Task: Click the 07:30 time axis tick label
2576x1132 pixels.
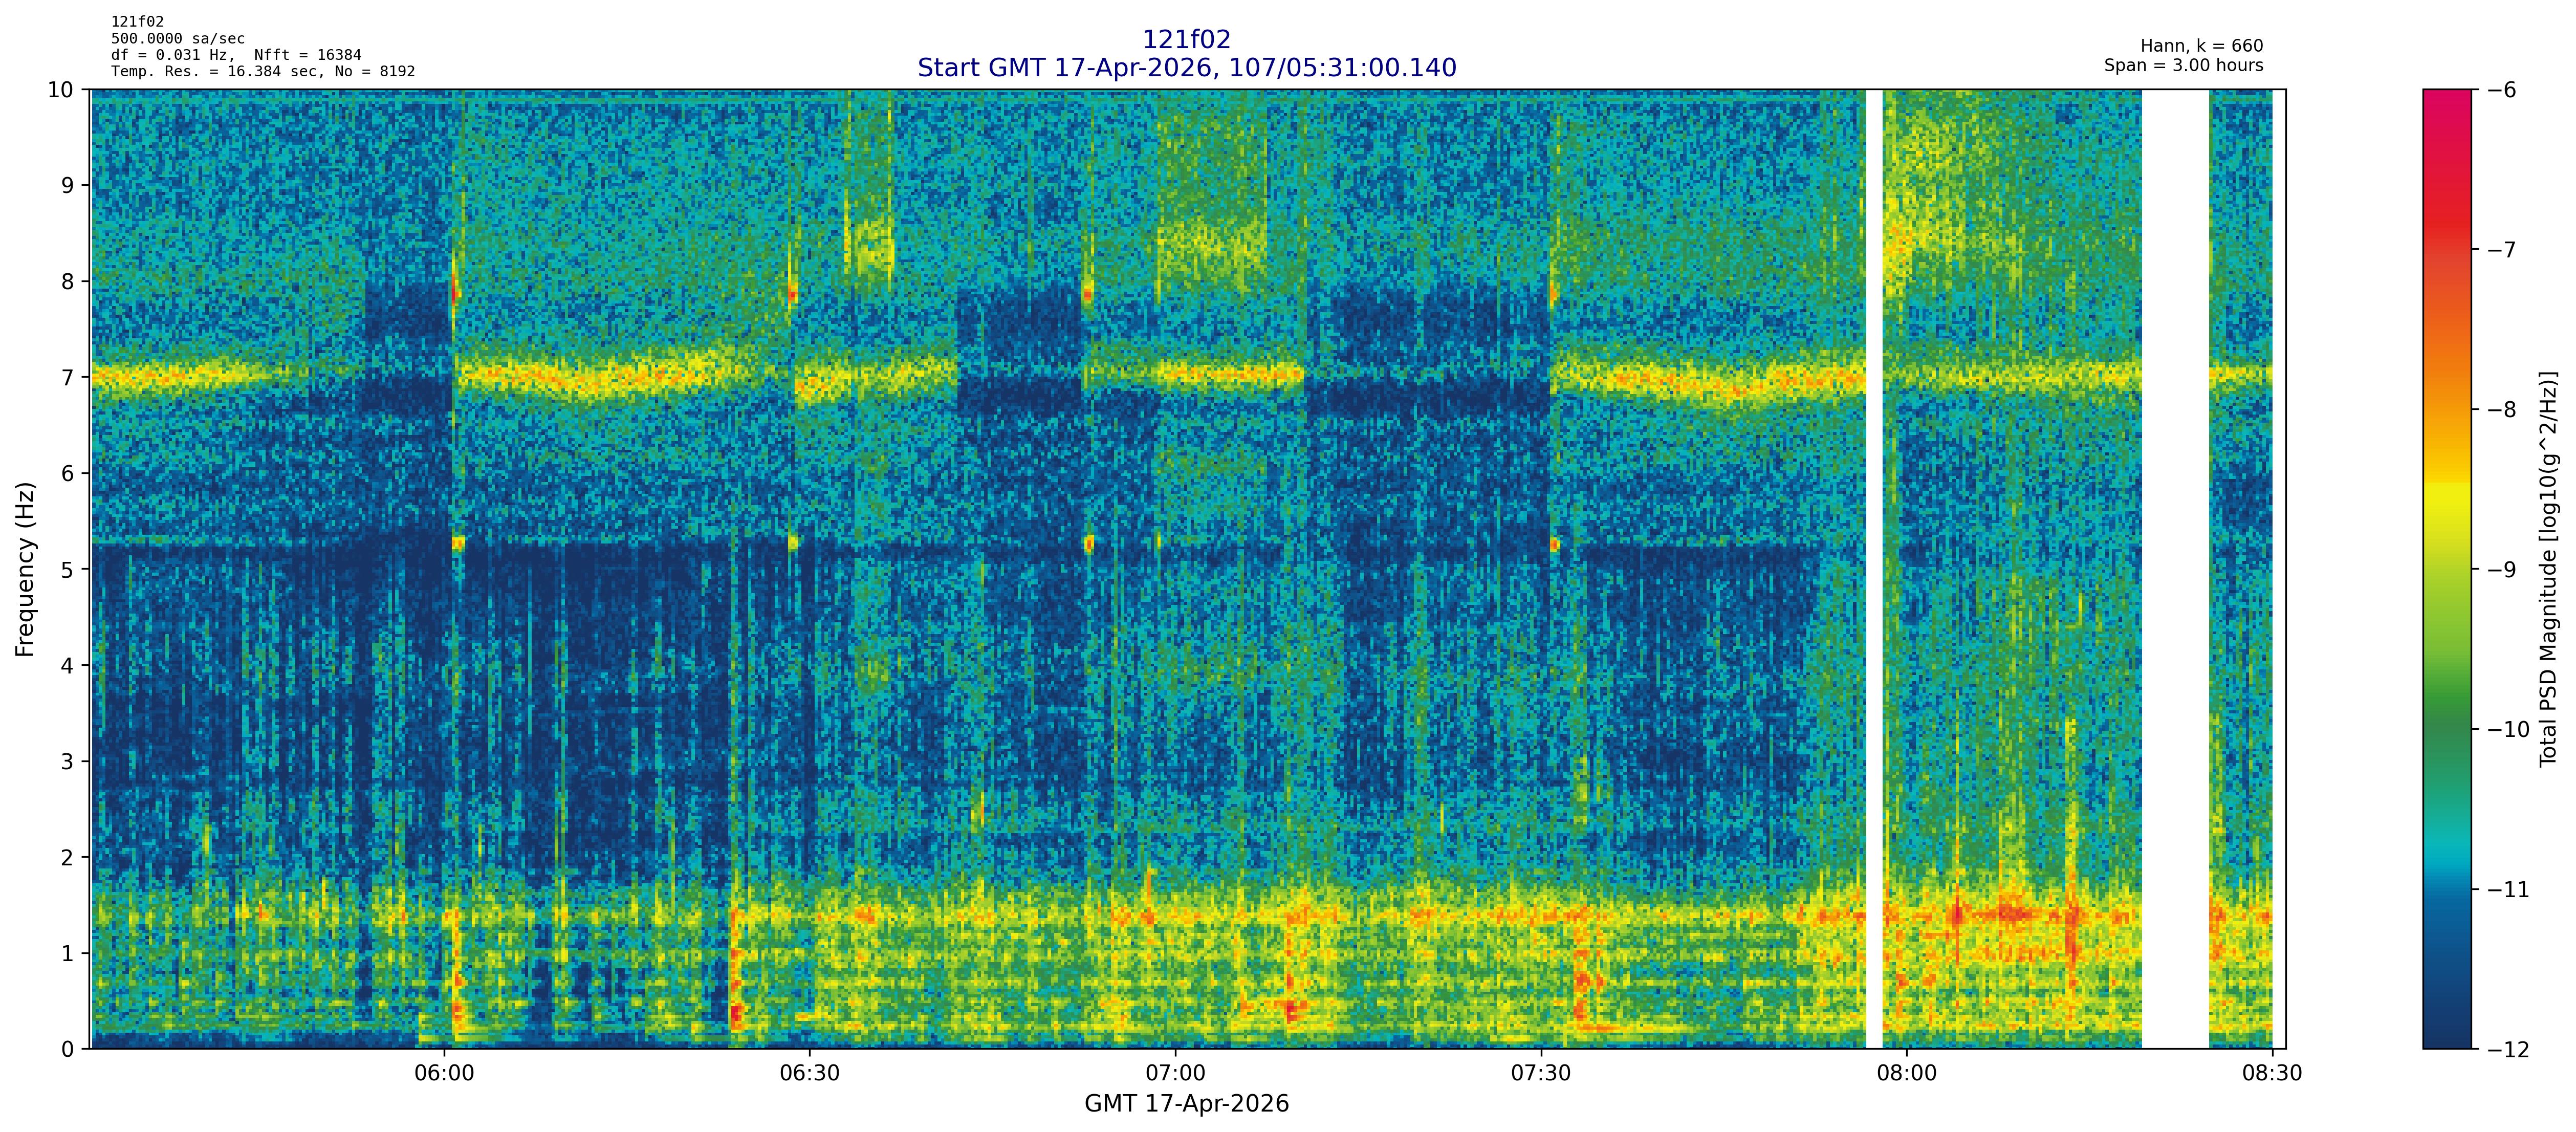Action: pos(1541,1074)
